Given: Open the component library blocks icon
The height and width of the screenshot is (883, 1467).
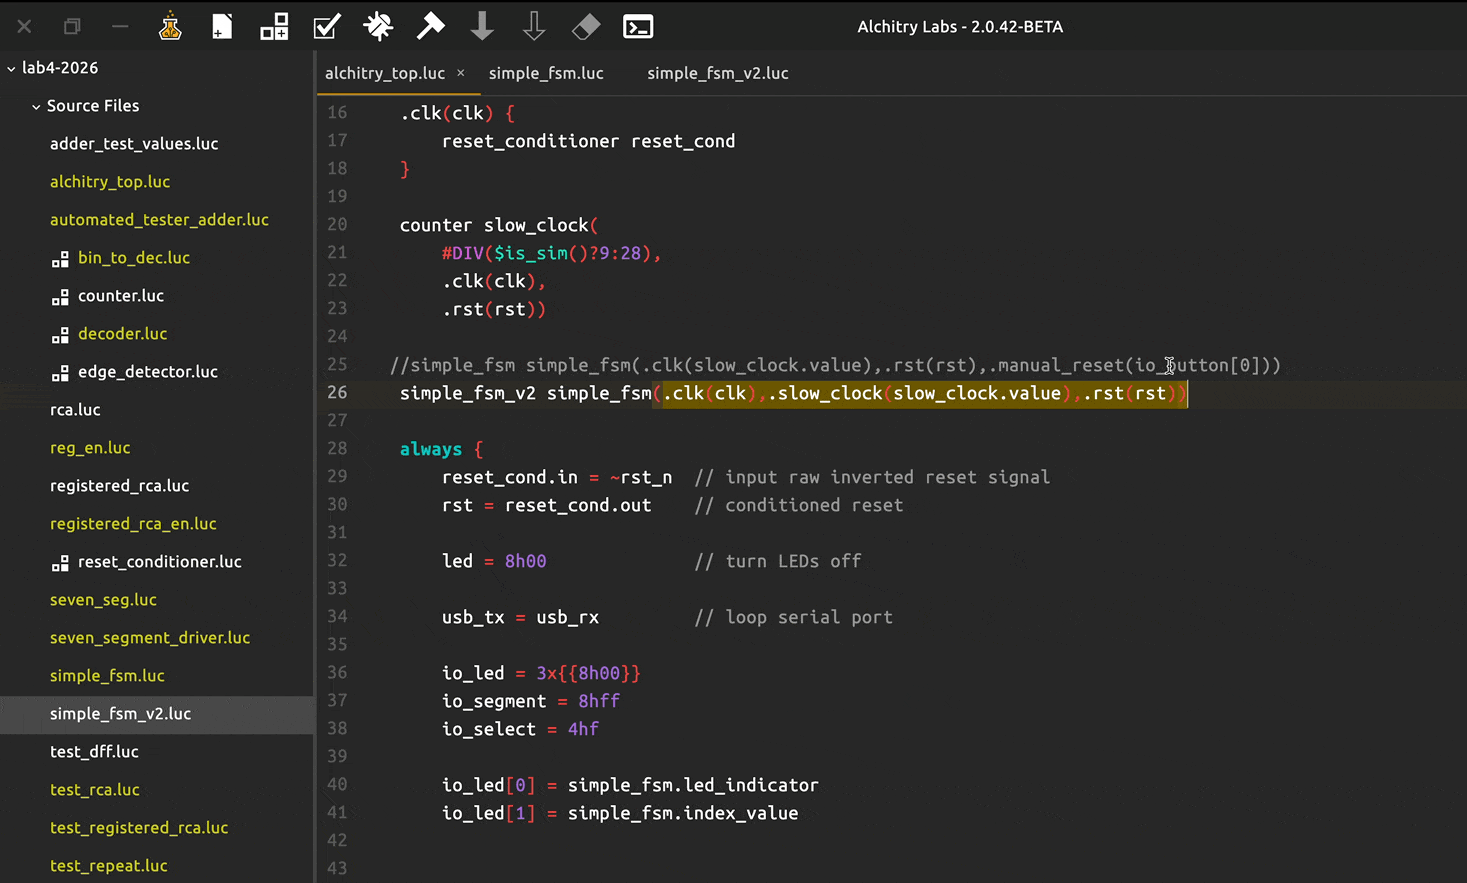Looking at the screenshot, I should (x=274, y=27).
